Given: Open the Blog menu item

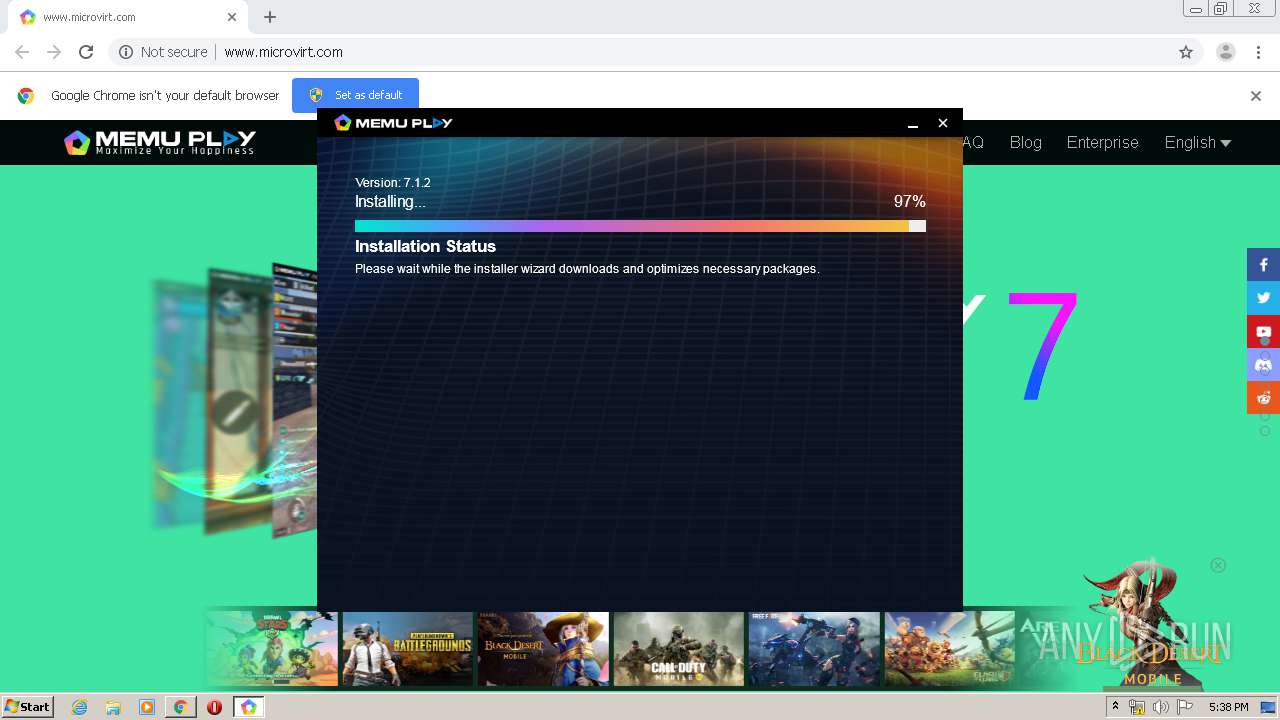Looking at the screenshot, I should (1025, 142).
